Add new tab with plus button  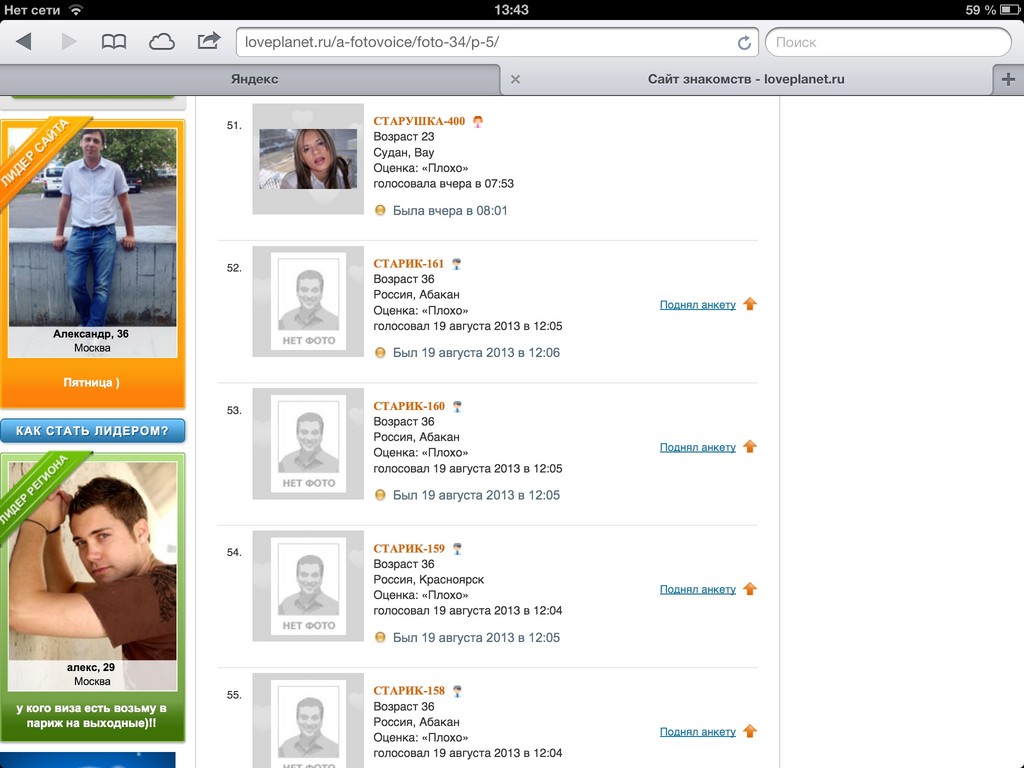click(x=1008, y=79)
